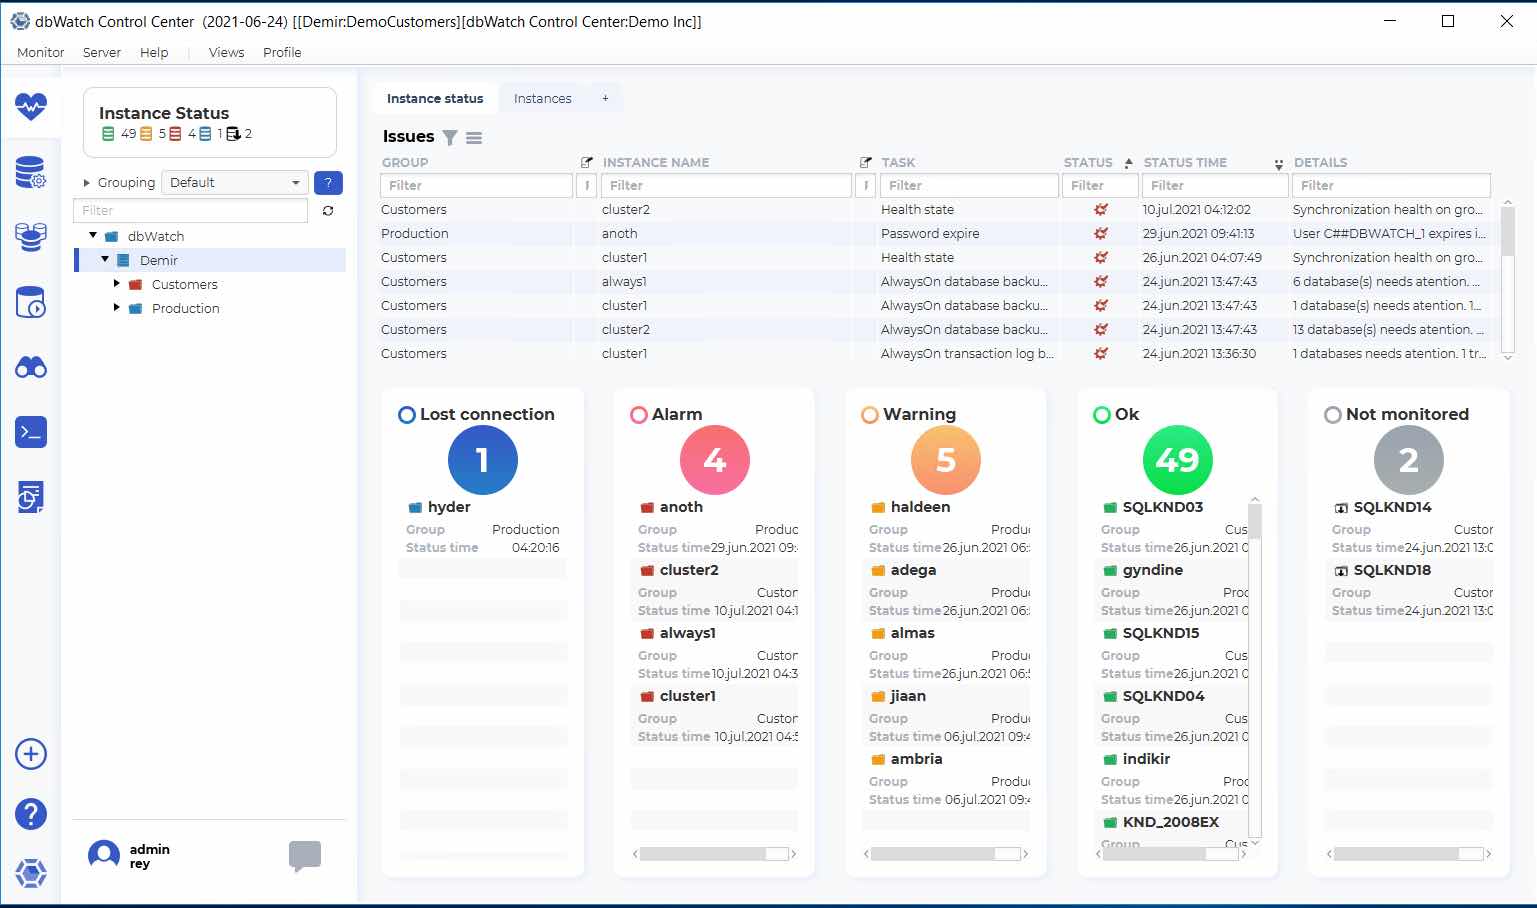Click the blue question mark button beside grouping
1537x908 pixels.
(x=328, y=183)
